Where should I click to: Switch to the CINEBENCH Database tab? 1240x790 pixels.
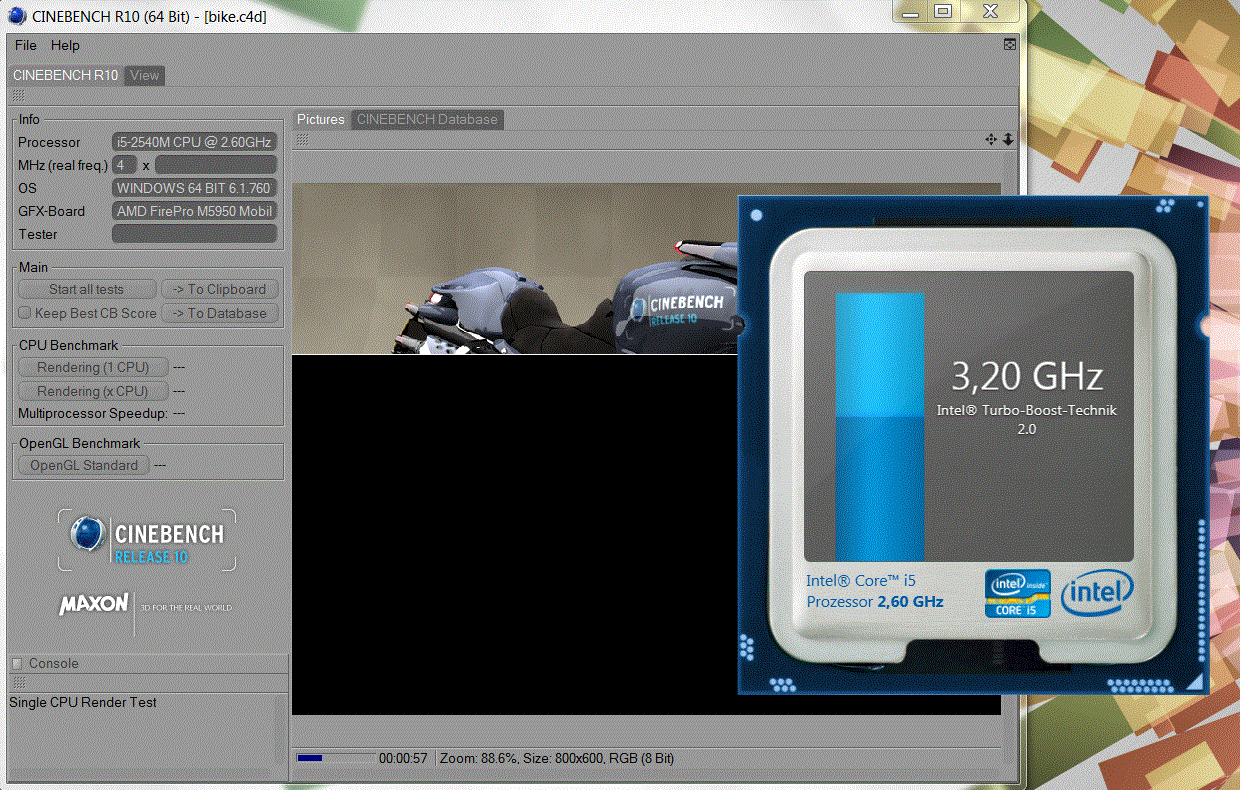[427, 119]
